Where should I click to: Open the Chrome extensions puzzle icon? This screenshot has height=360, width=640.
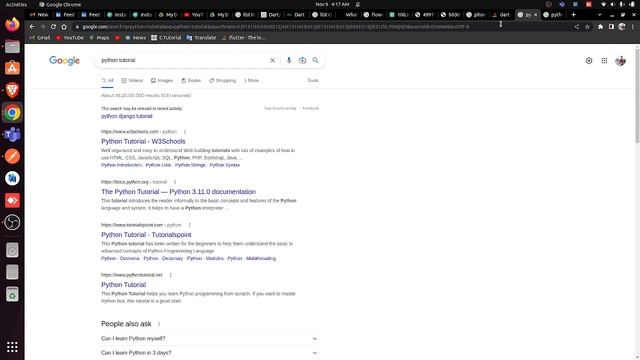coord(600,27)
